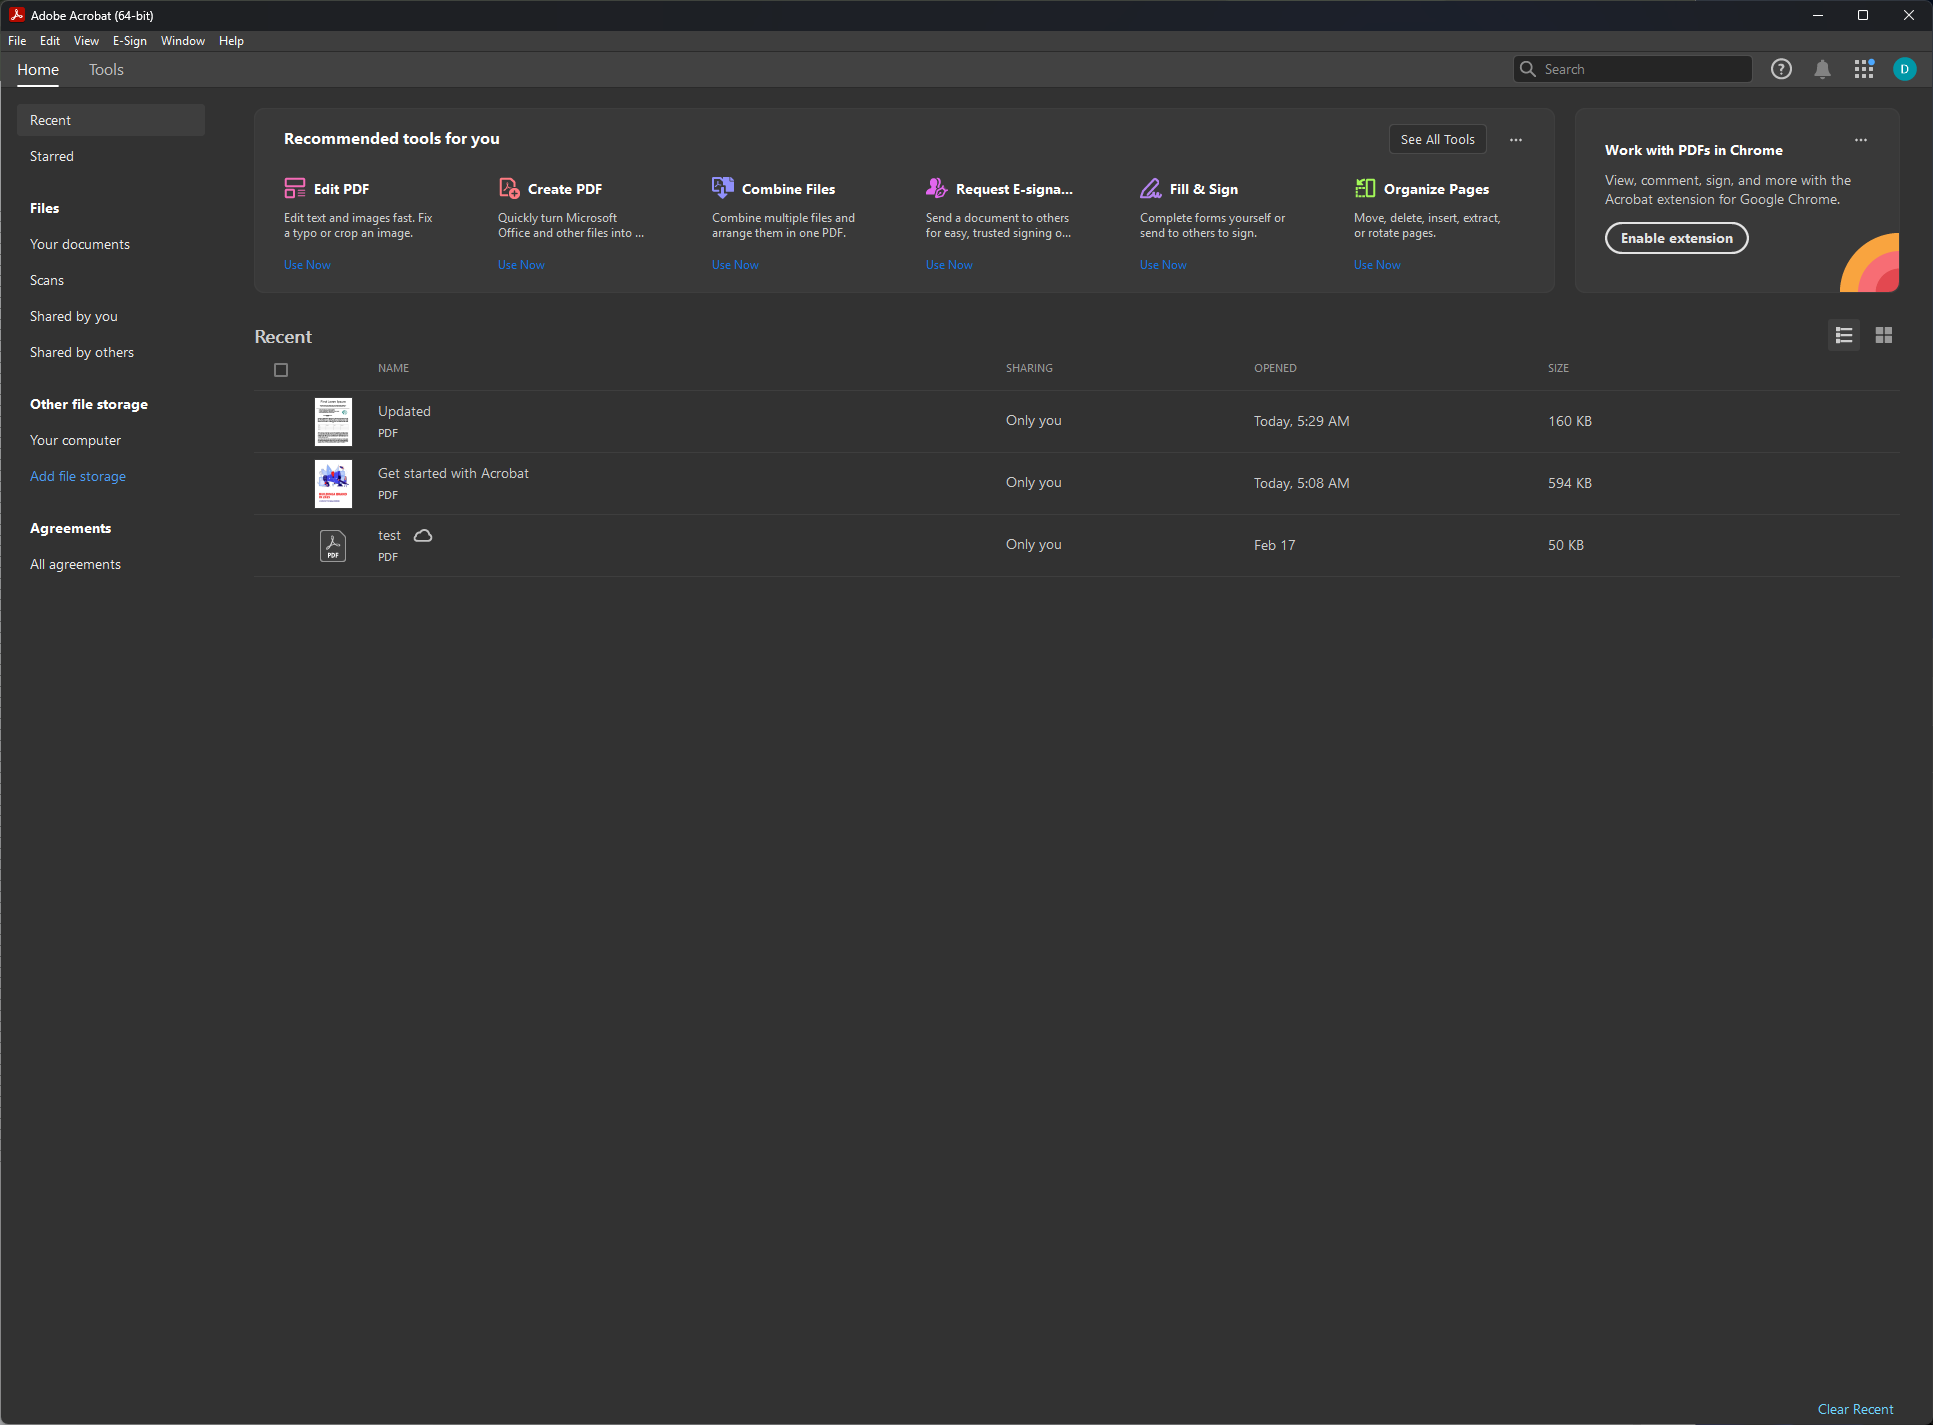The image size is (1933, 1425).
Task: Open the Updated PDF thumbnail
Action: (333, 421)
